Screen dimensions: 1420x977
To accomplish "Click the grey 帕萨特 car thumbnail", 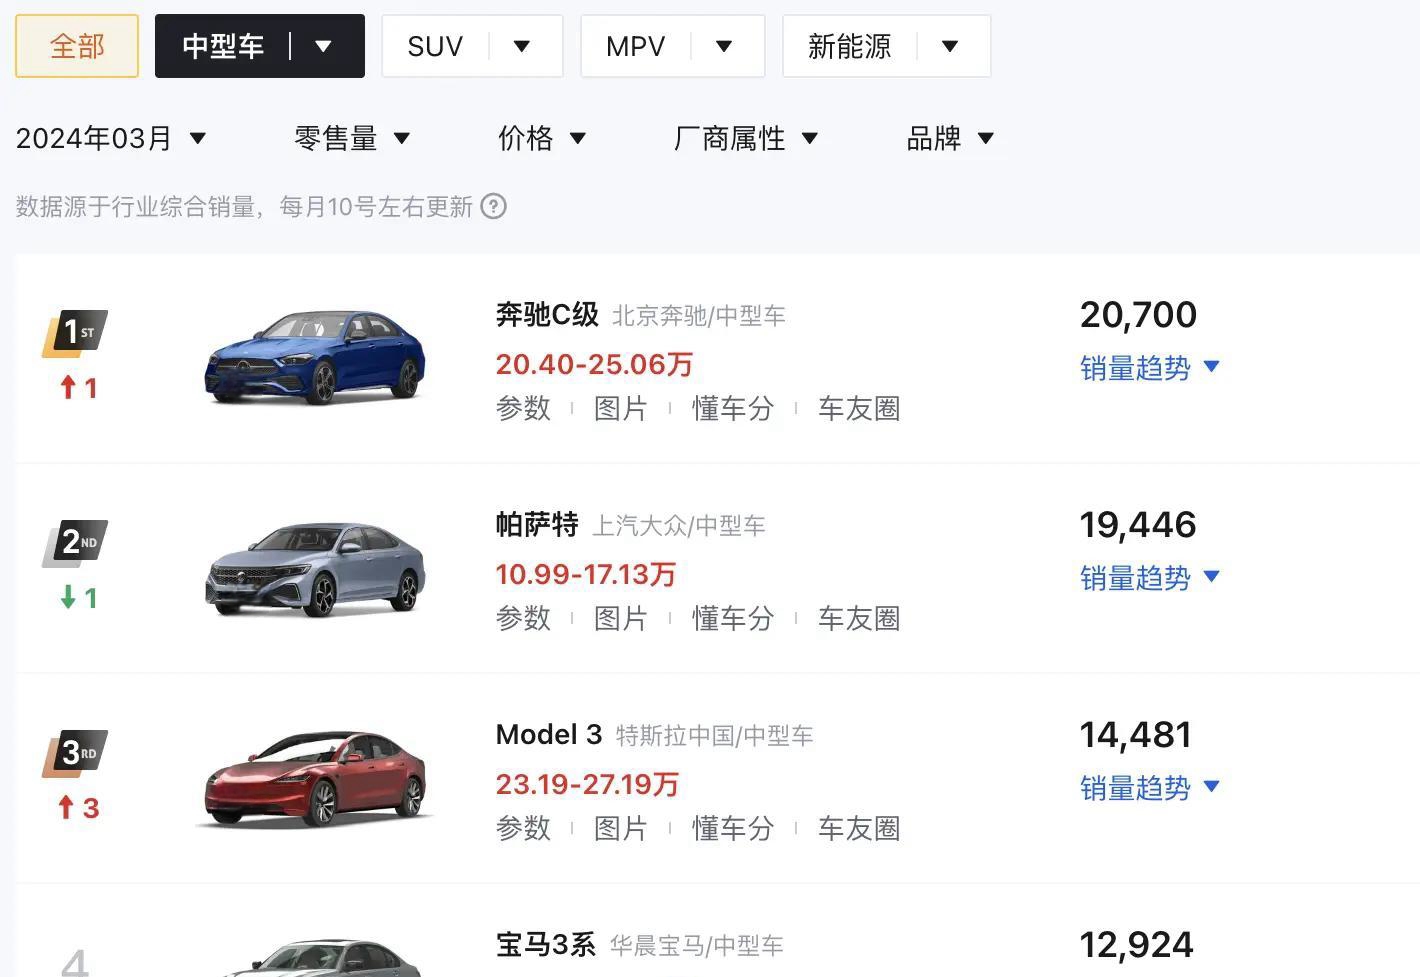I will click(x=315, y=567).
